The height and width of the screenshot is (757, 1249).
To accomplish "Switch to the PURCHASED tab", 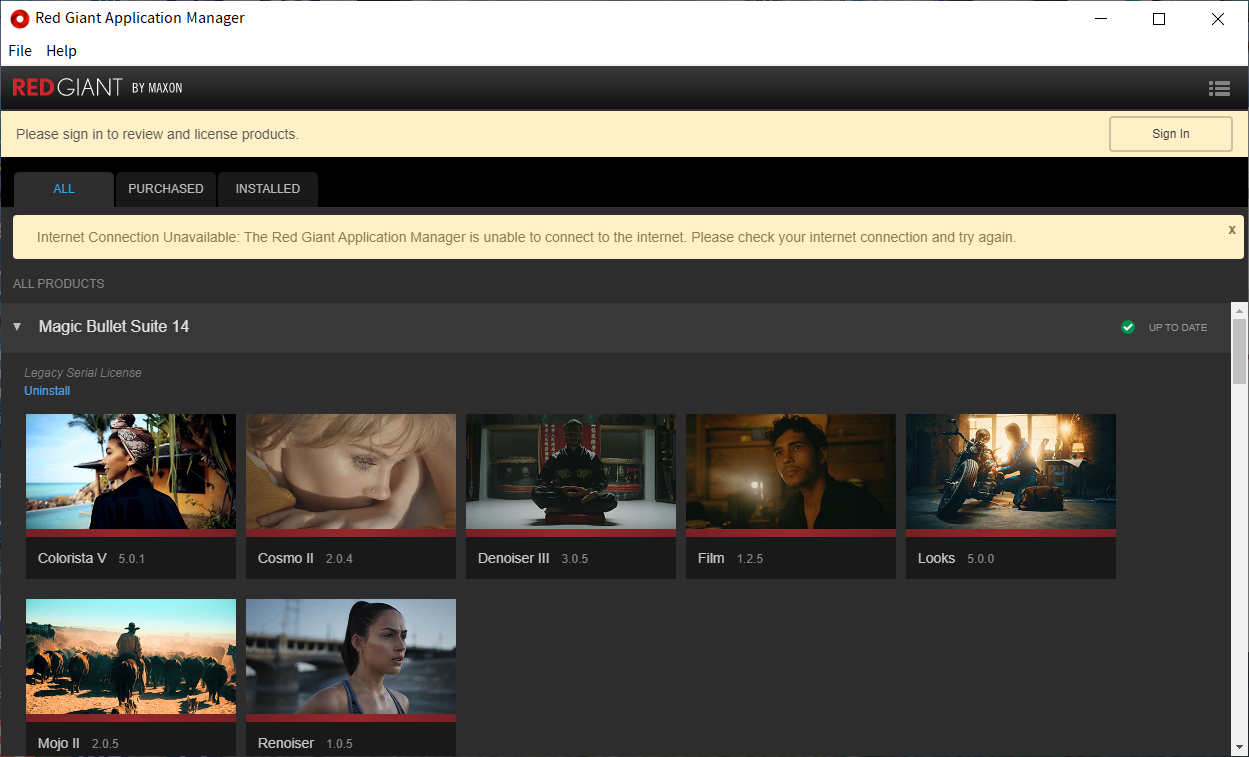I will click(166, 189).
